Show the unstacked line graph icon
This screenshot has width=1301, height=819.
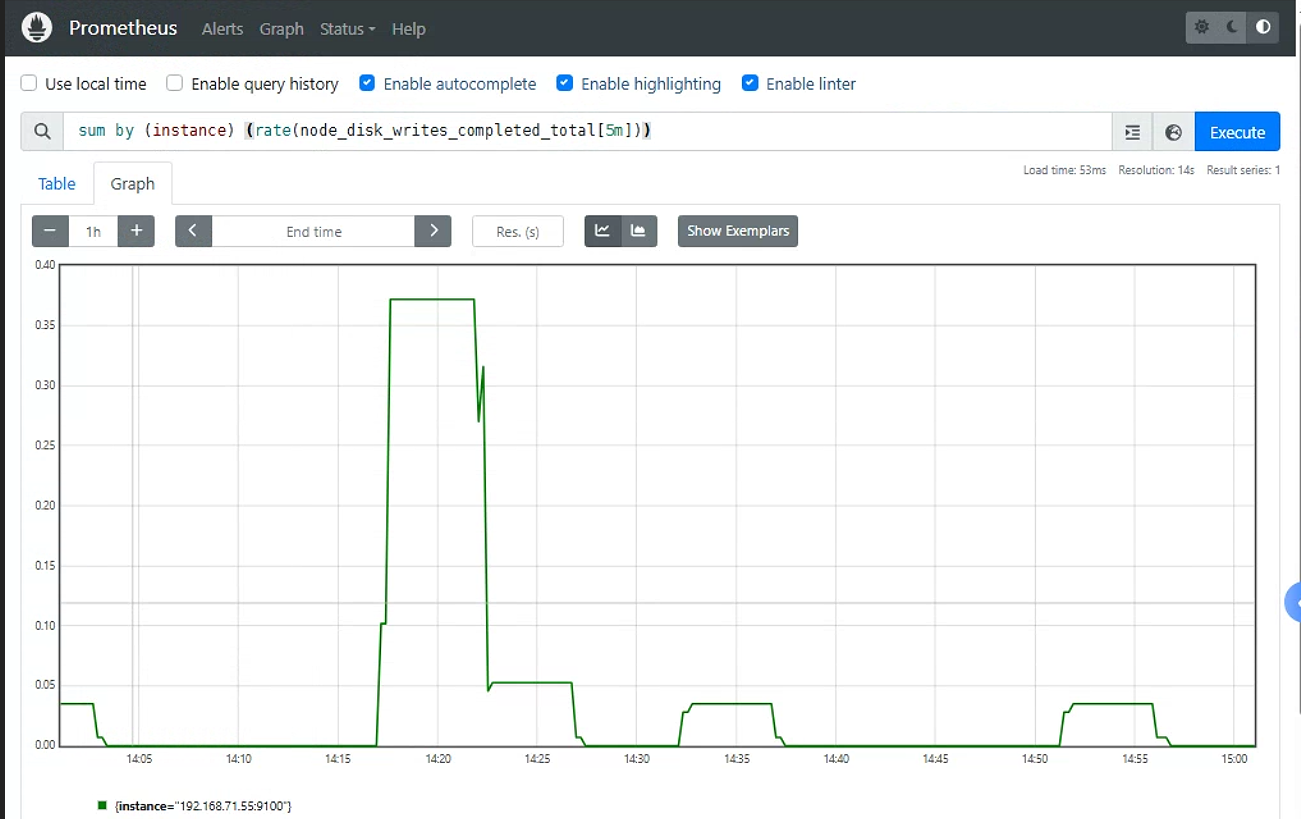(x=603, y=231)
